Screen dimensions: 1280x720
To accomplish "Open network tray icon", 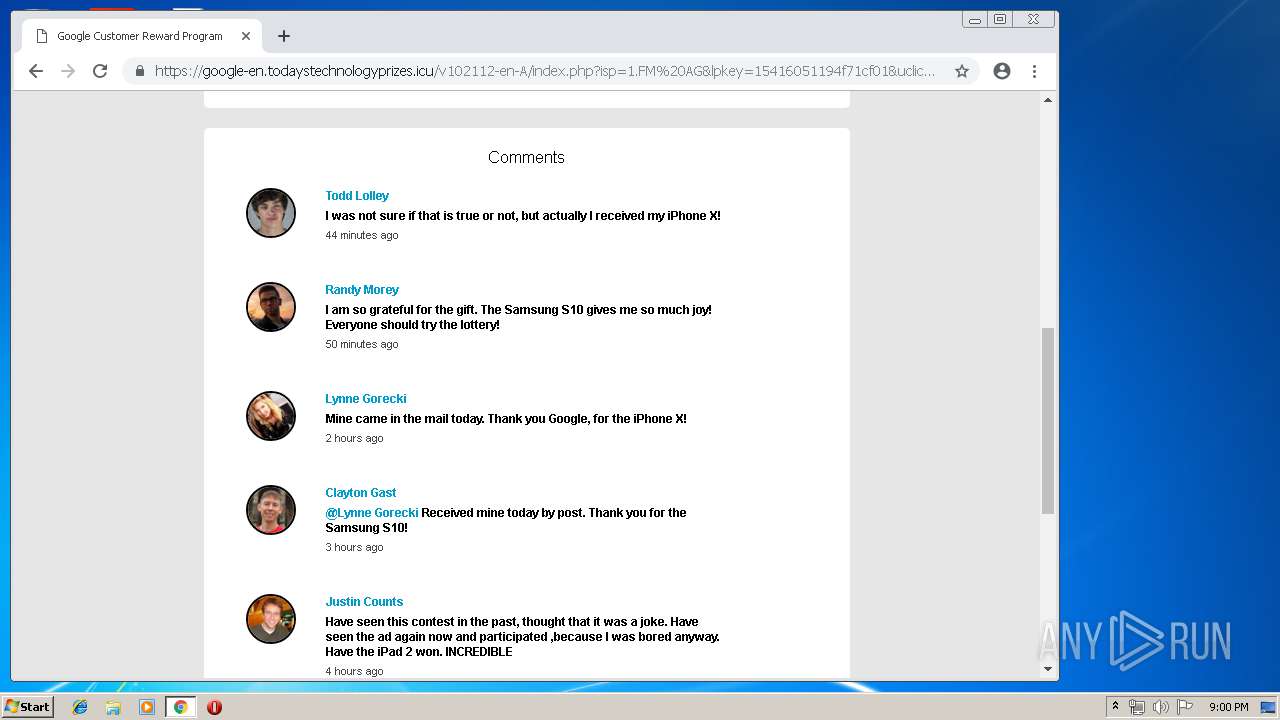I will coord(1137,707).
